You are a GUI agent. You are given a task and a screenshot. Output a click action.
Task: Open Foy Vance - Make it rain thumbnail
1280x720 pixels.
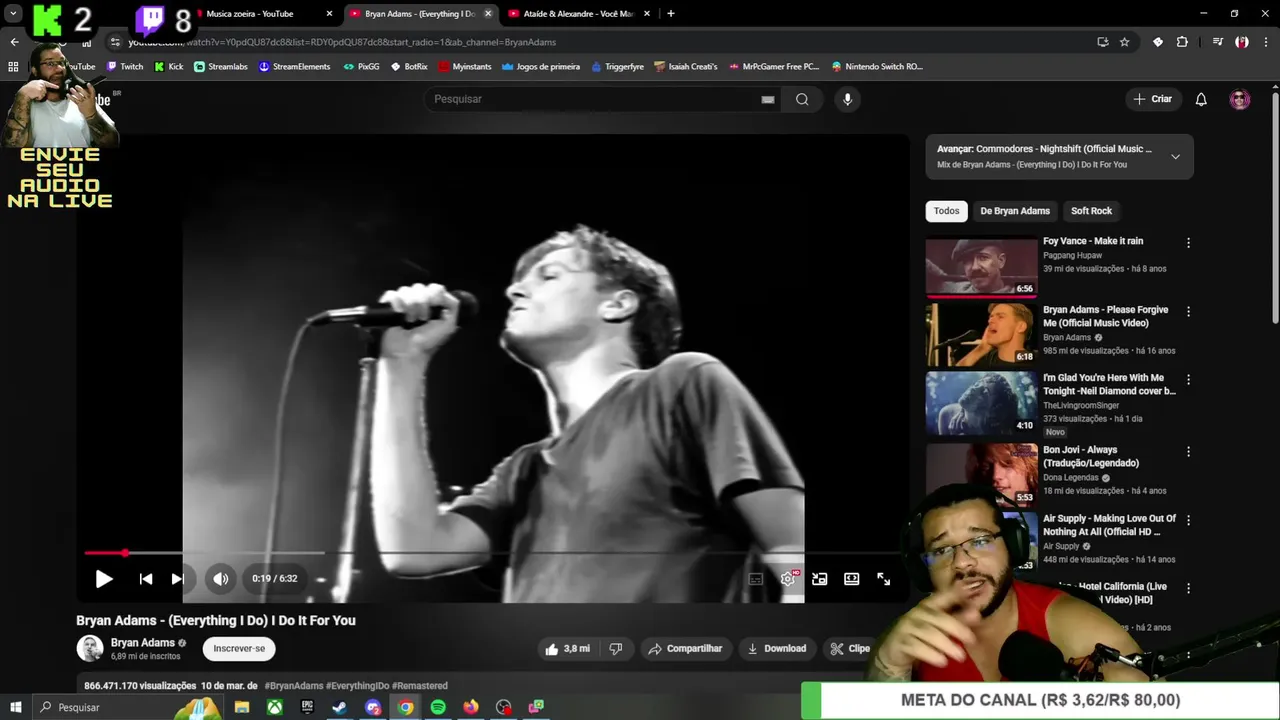[981, 267]
